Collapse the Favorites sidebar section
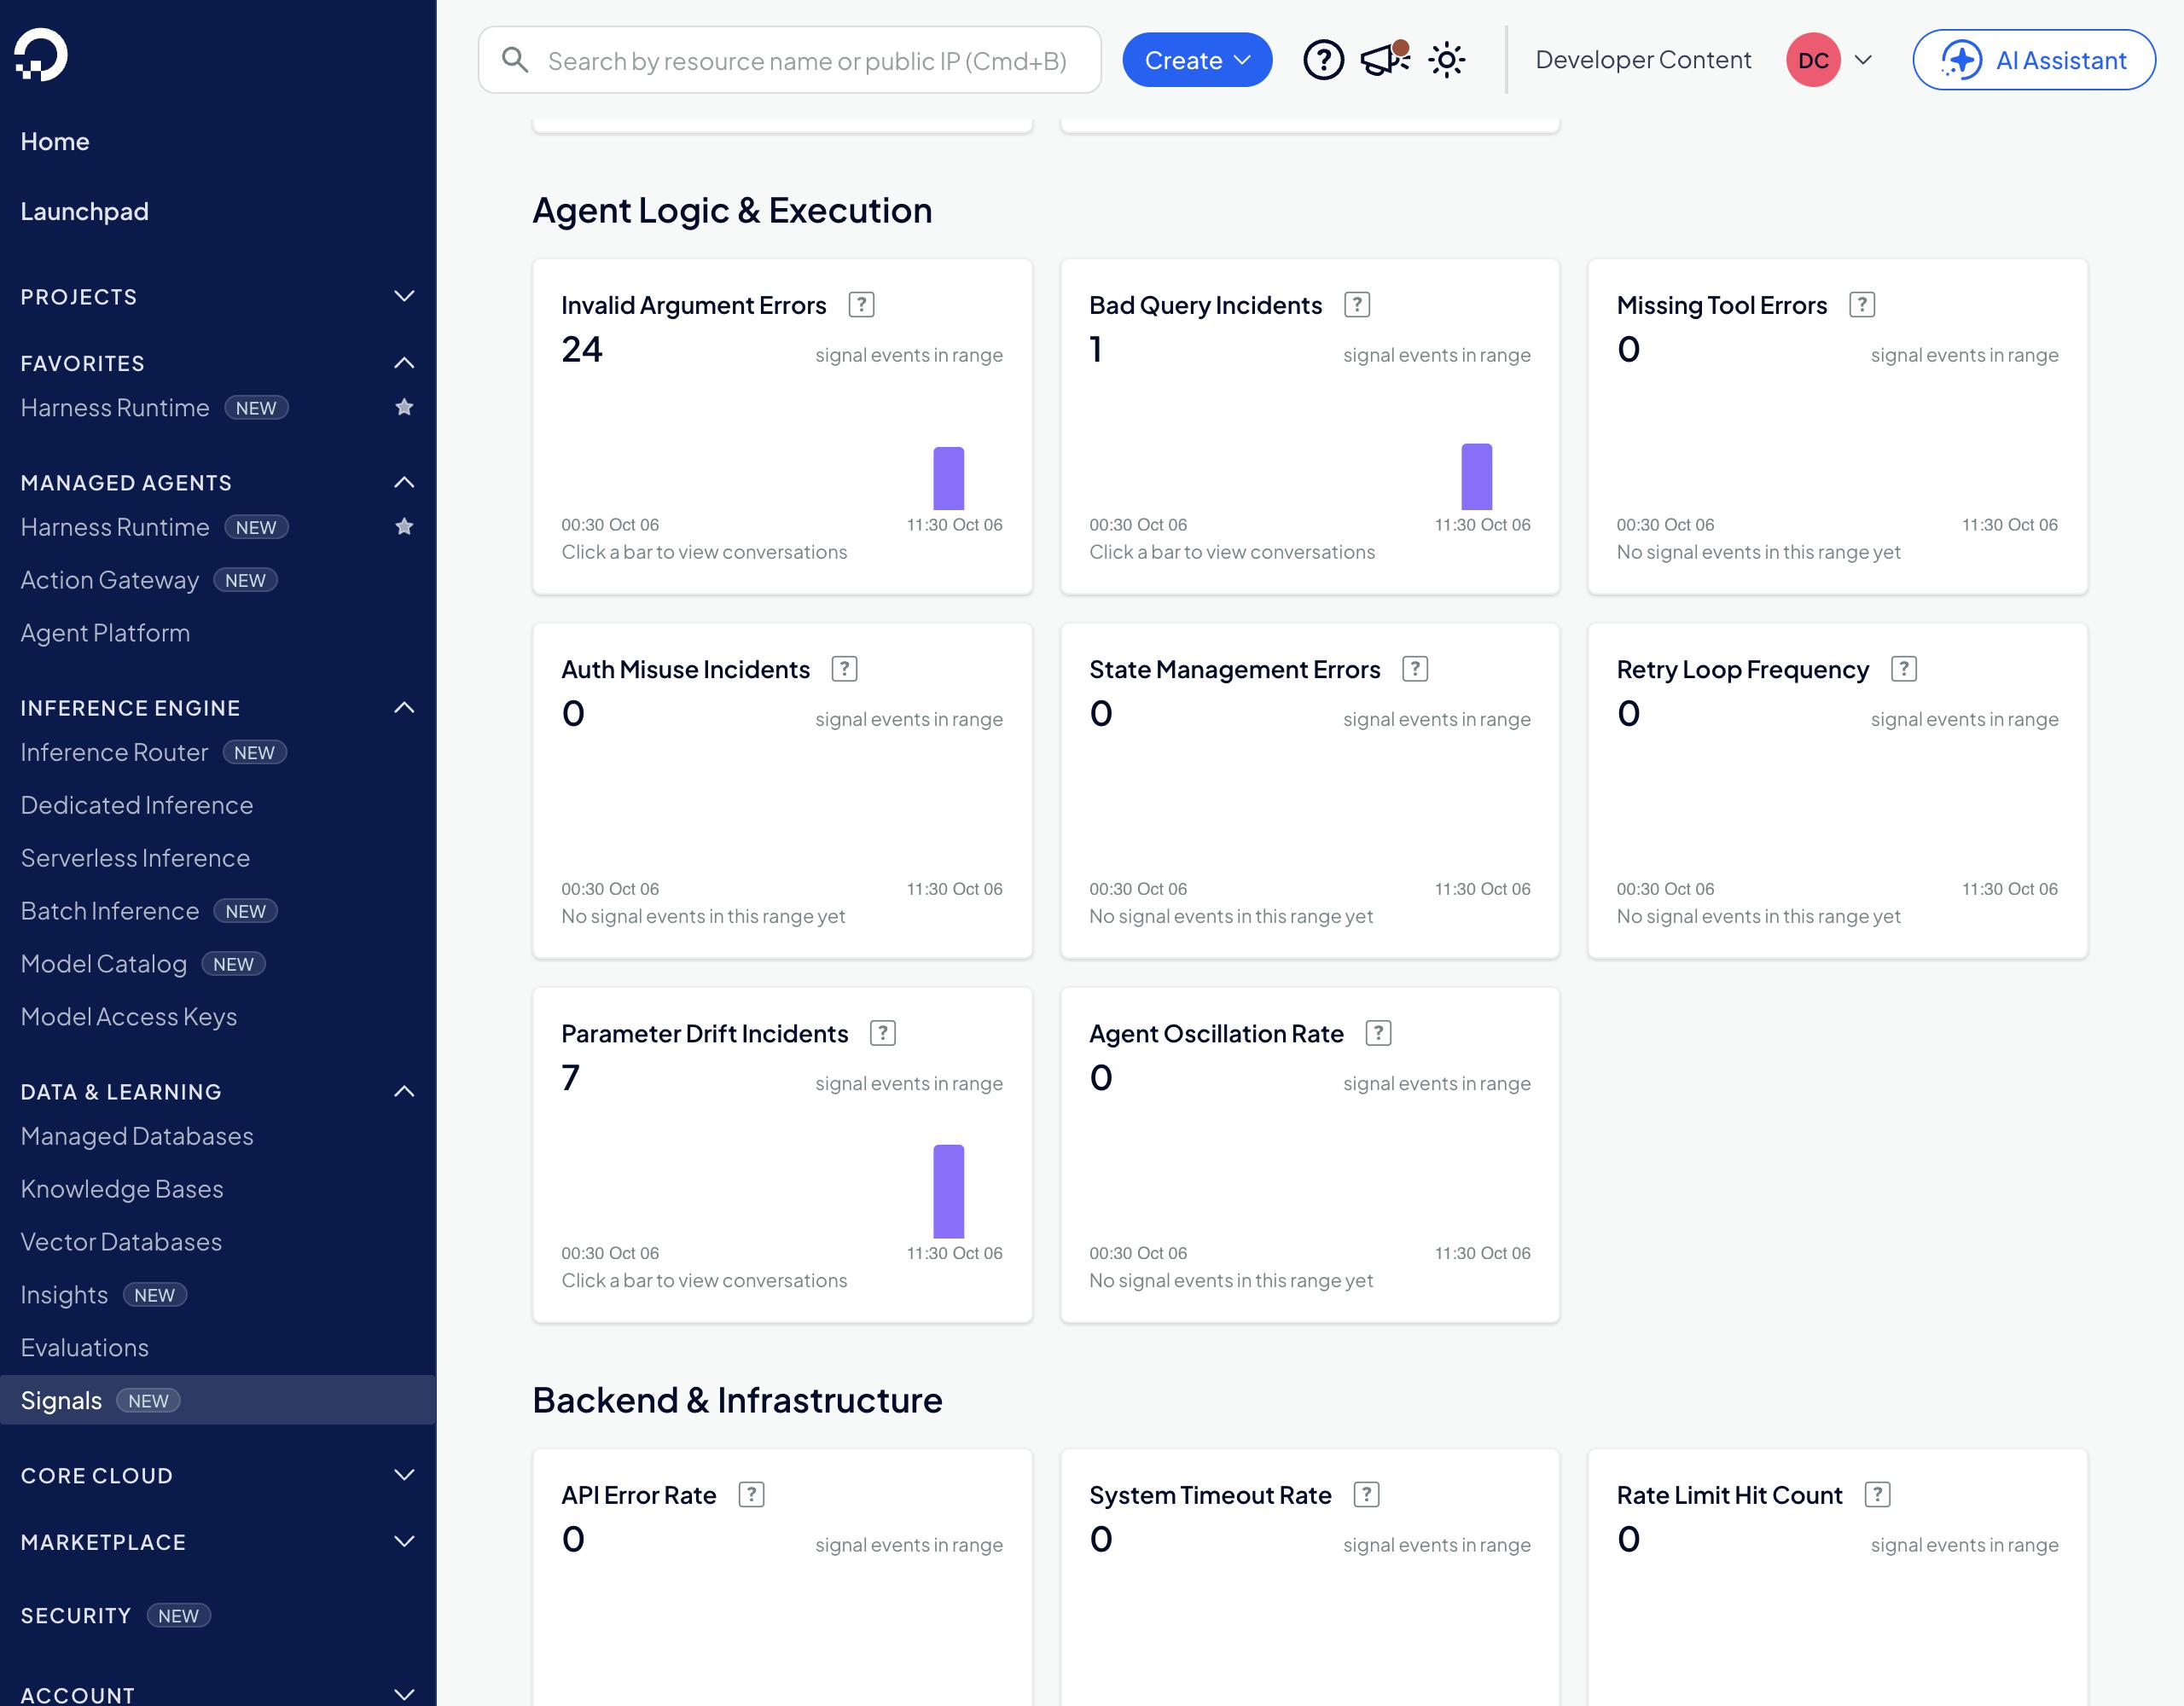The height and width of the screenshot is (1706, 2184). [217, 363]
